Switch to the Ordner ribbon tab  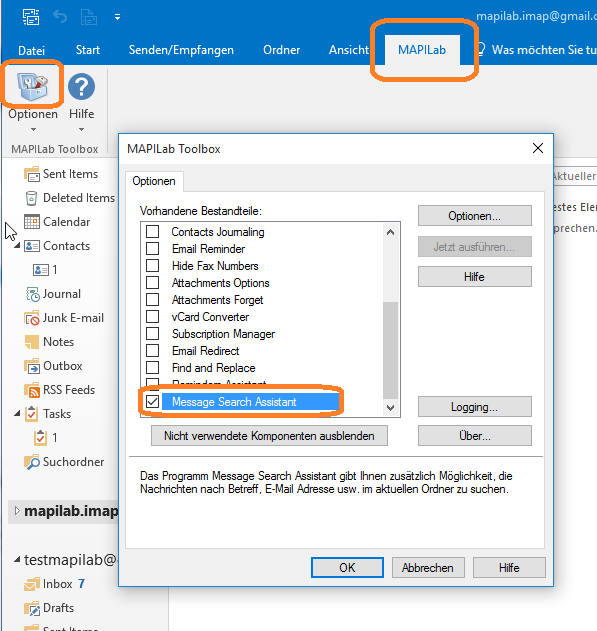click(x=282, y=50)
